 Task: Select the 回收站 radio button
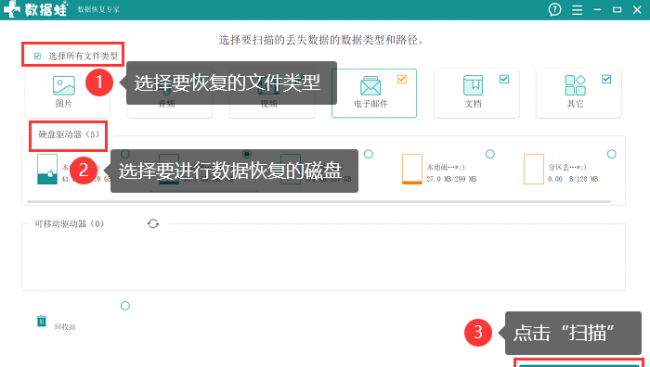(125, 306)
